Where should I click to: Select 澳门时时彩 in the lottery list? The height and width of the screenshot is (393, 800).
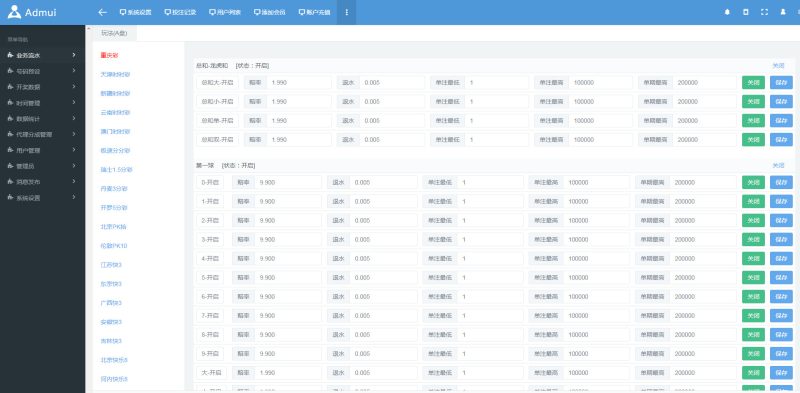pos(115,131)
